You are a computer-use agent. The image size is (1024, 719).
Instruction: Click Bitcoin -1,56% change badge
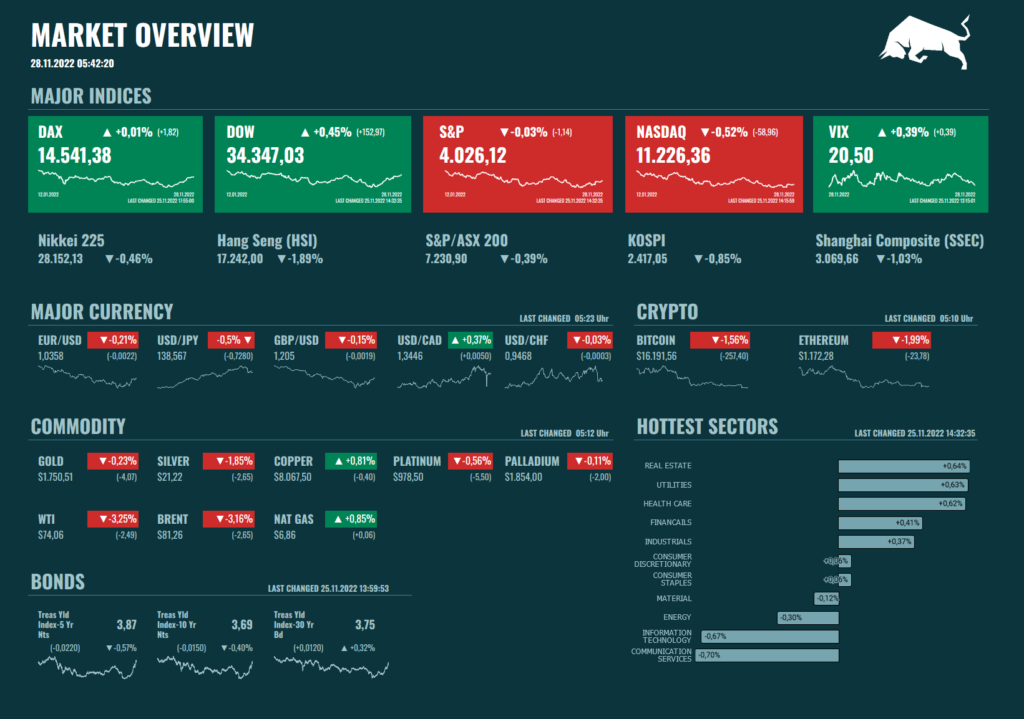720,340
